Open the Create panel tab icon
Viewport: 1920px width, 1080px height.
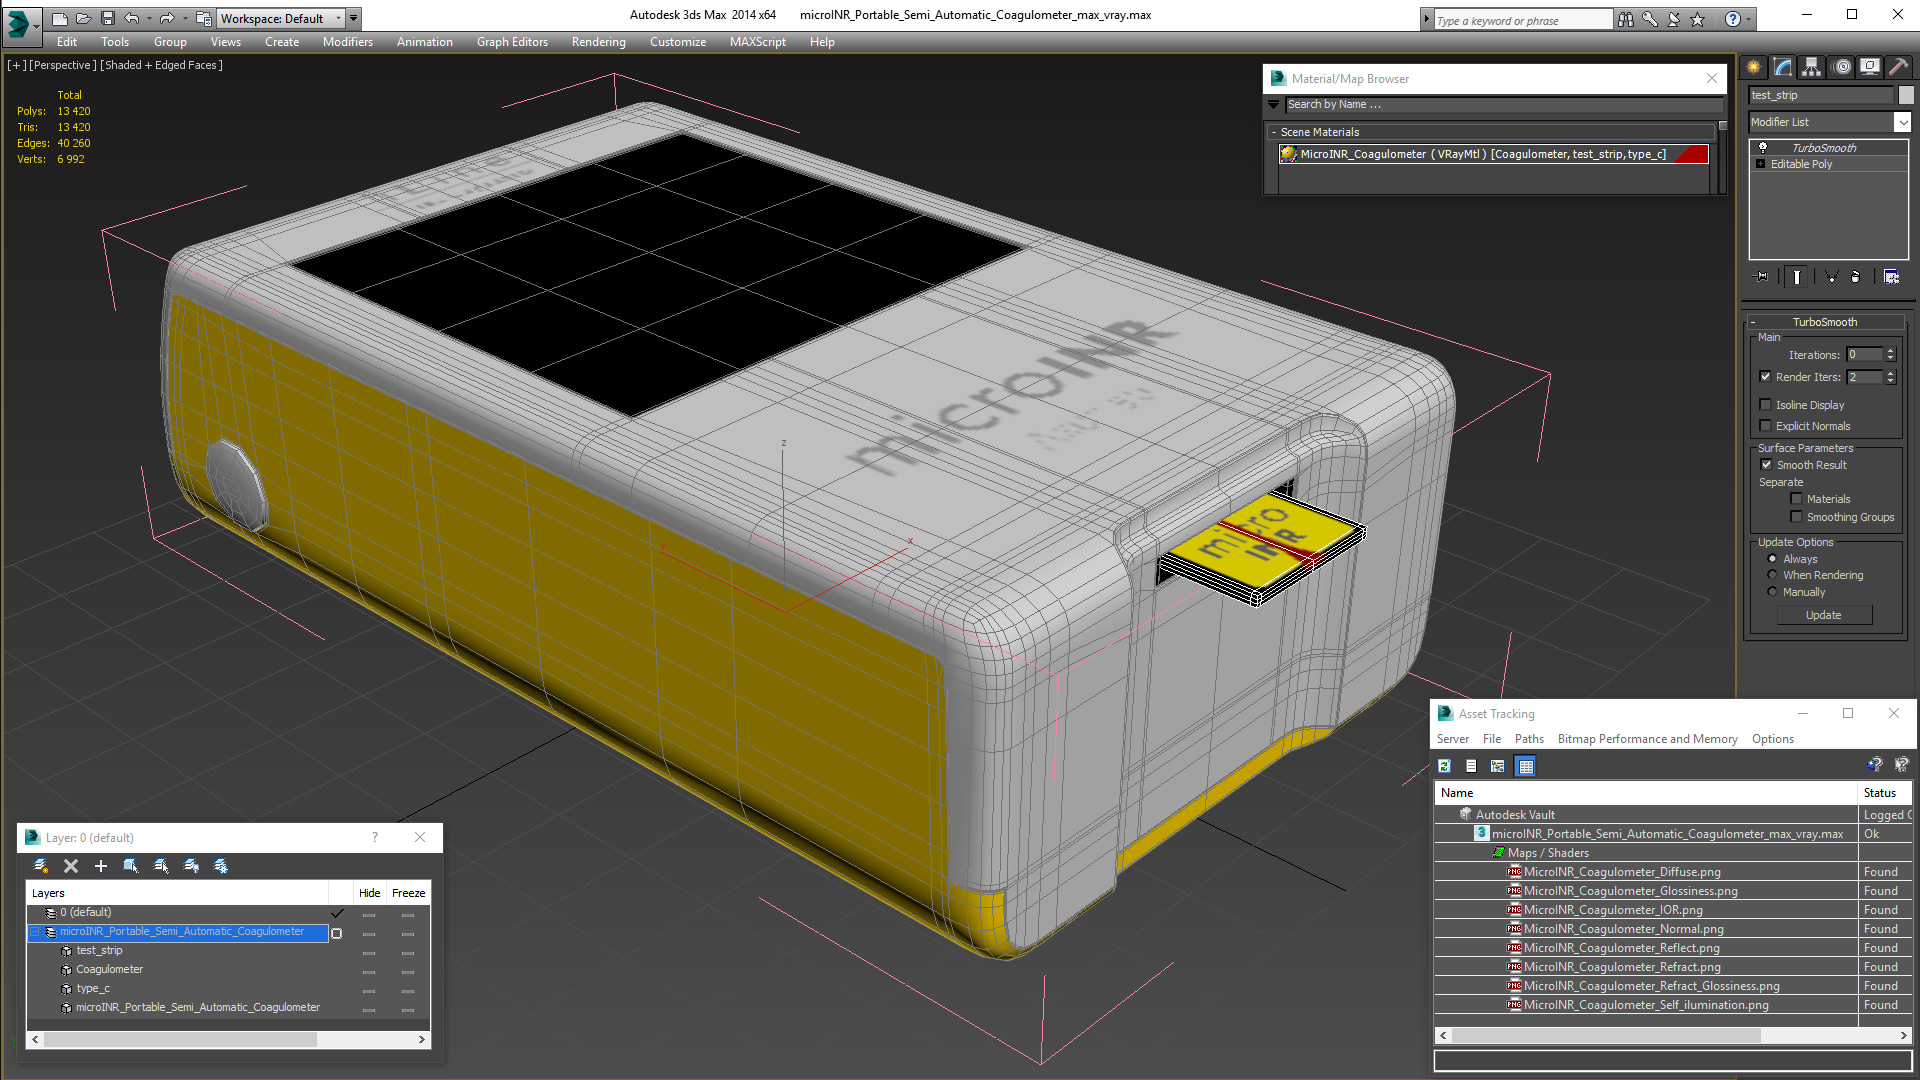tap(1753, 67)
